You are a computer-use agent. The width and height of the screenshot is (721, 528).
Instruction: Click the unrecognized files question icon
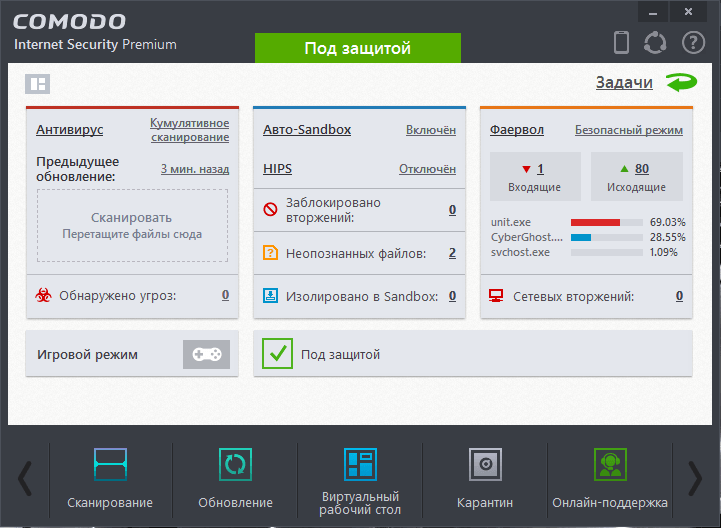[x=270, y=253]
